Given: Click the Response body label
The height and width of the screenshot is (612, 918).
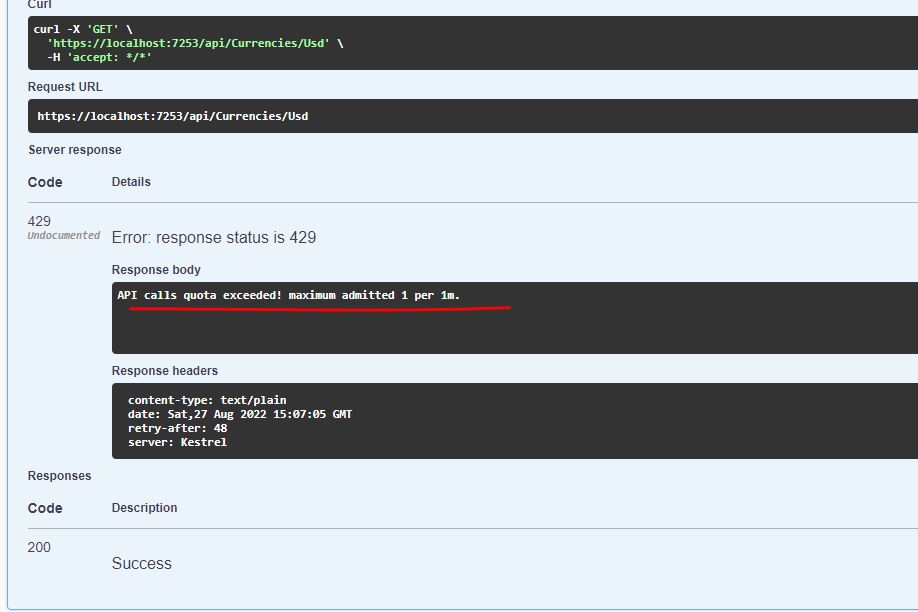Looking at the screenshot, I should point(156,270).
